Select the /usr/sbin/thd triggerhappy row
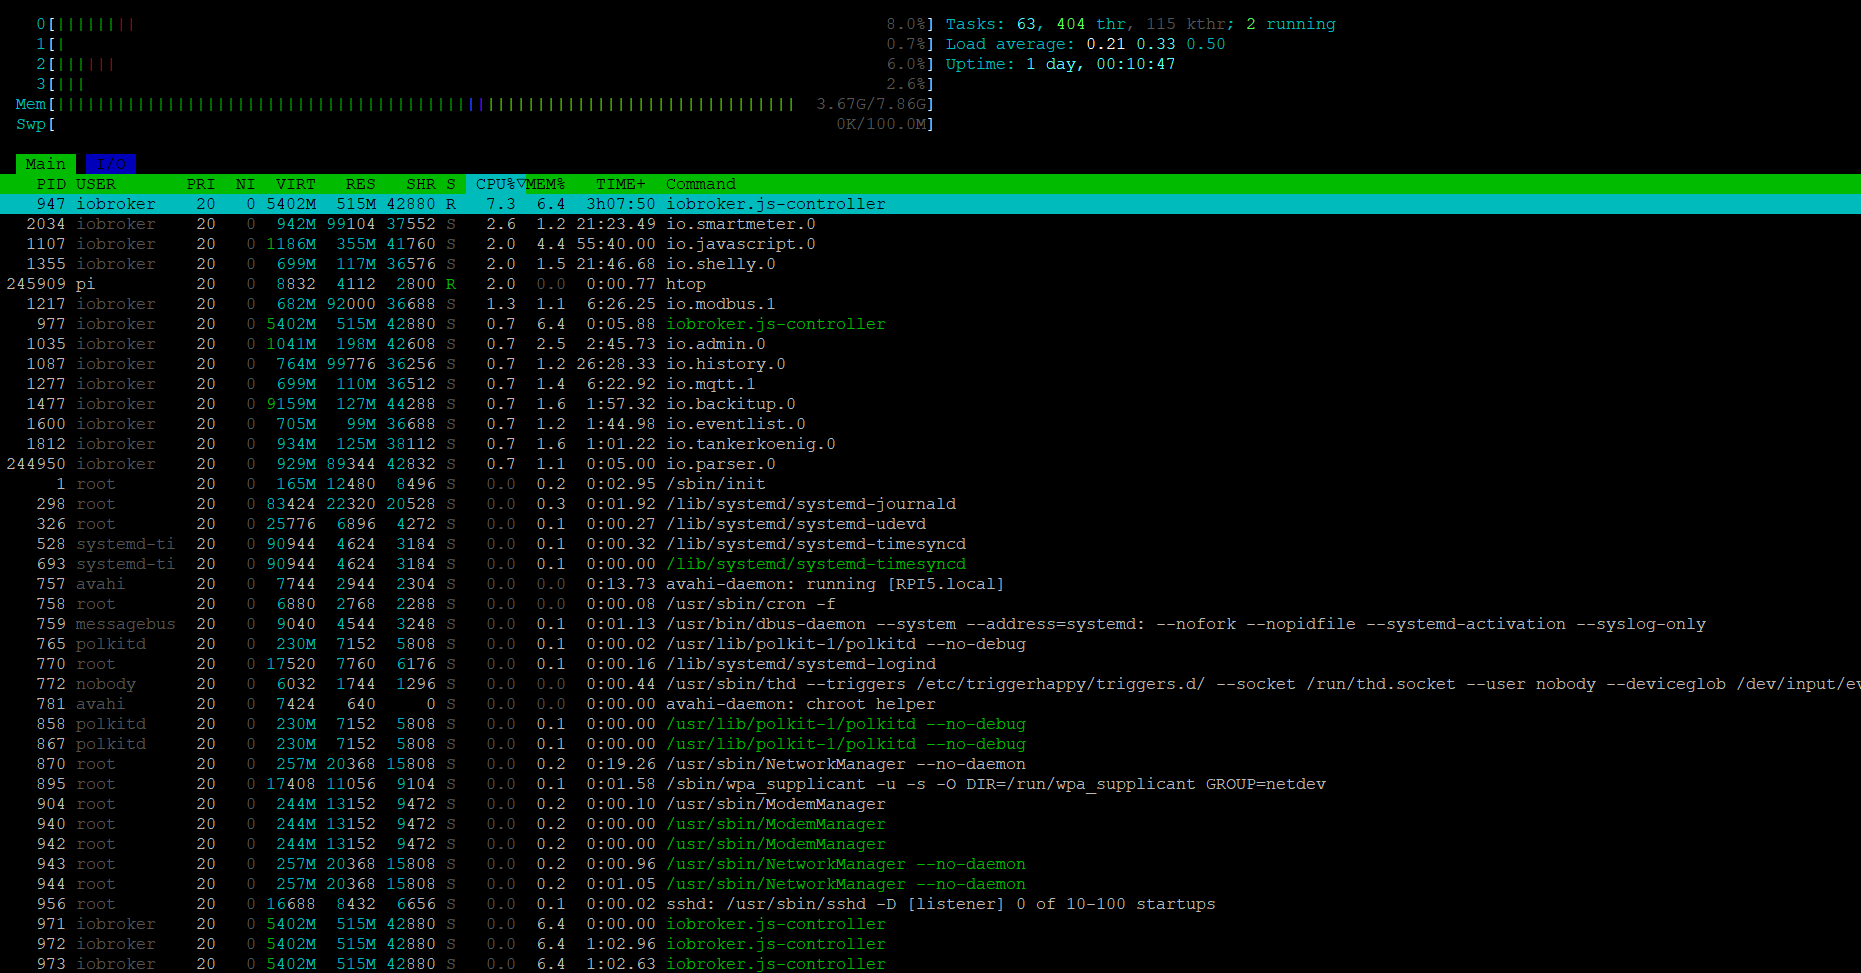The width and height of the screenshot is (1861, 973). [x=930, y=684]
